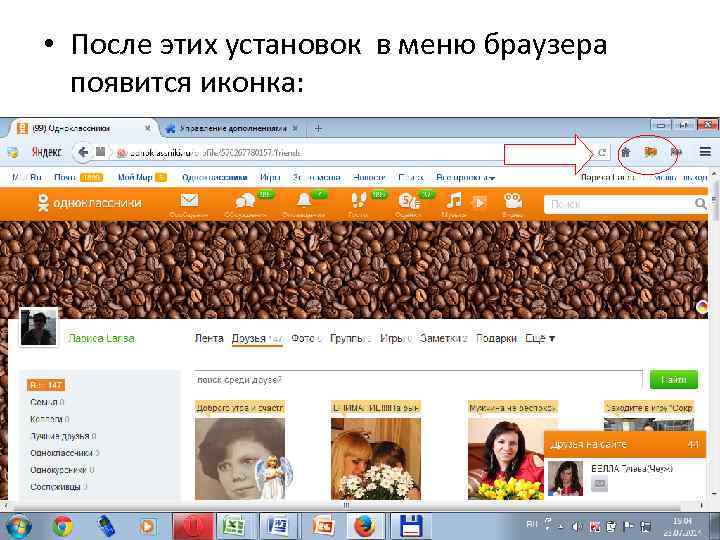Screen dimensions: 720x540
Task: Open the browser home page icon
Action: 625,152
